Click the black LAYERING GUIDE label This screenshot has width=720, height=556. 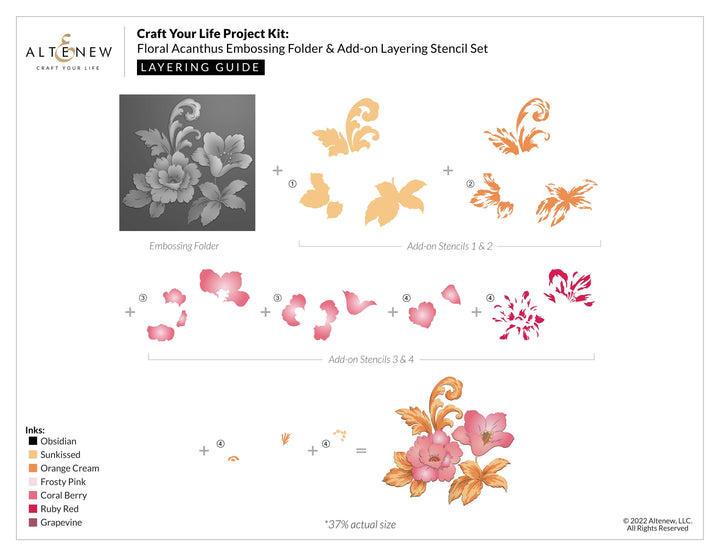201,67
